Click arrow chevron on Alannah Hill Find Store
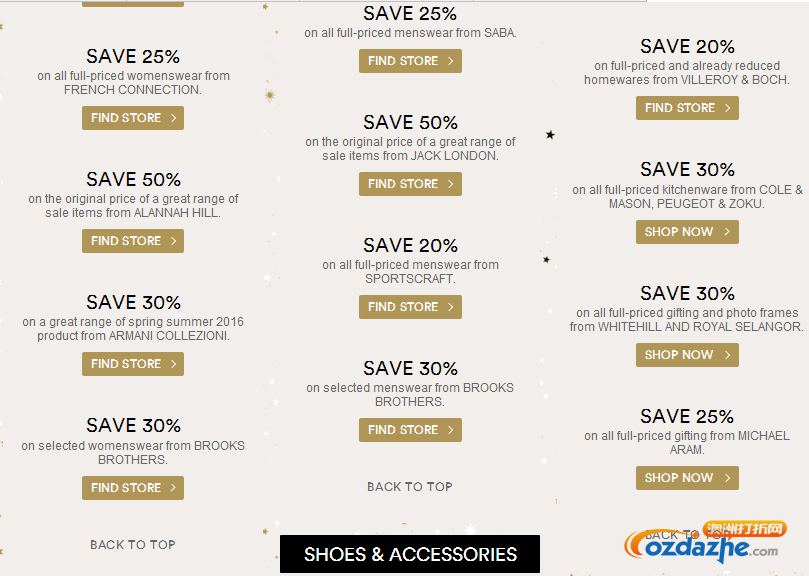This screenshot has height=576, width=809. 173,241
